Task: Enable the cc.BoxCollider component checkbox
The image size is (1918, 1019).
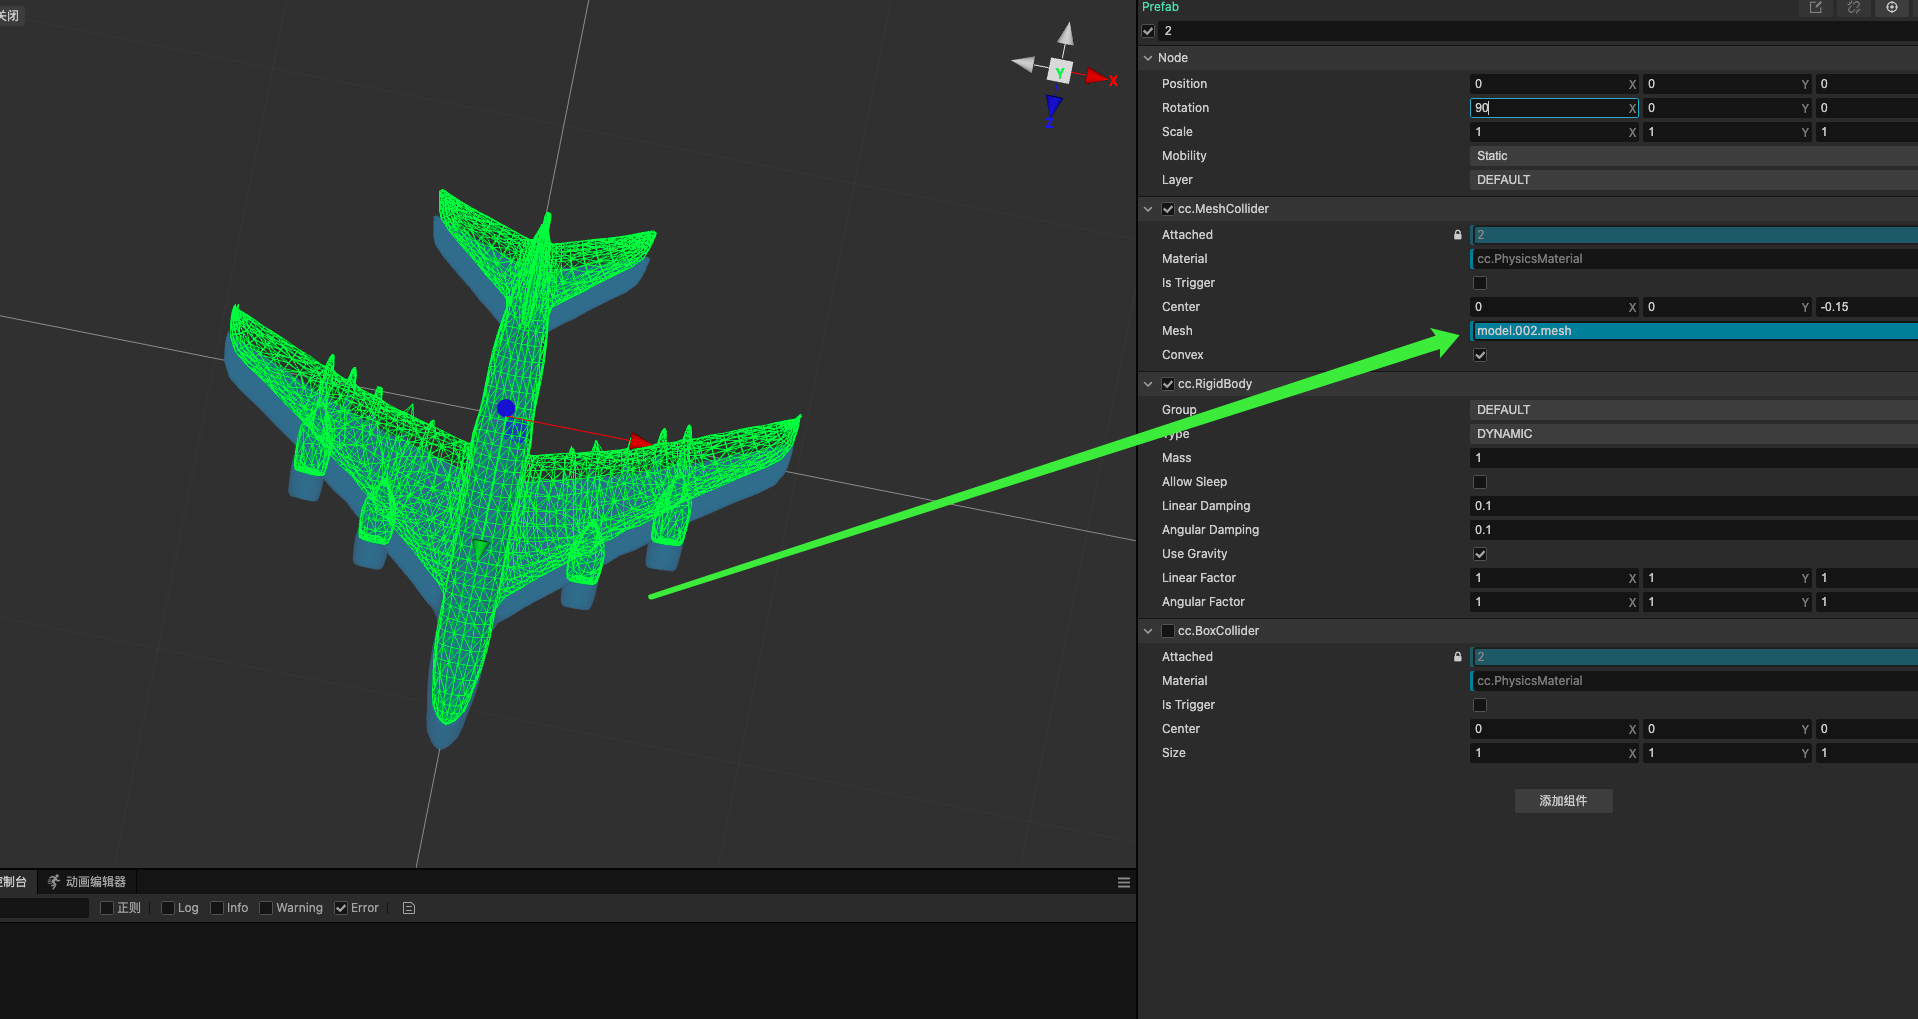Action: click(x=1168, y=631)
